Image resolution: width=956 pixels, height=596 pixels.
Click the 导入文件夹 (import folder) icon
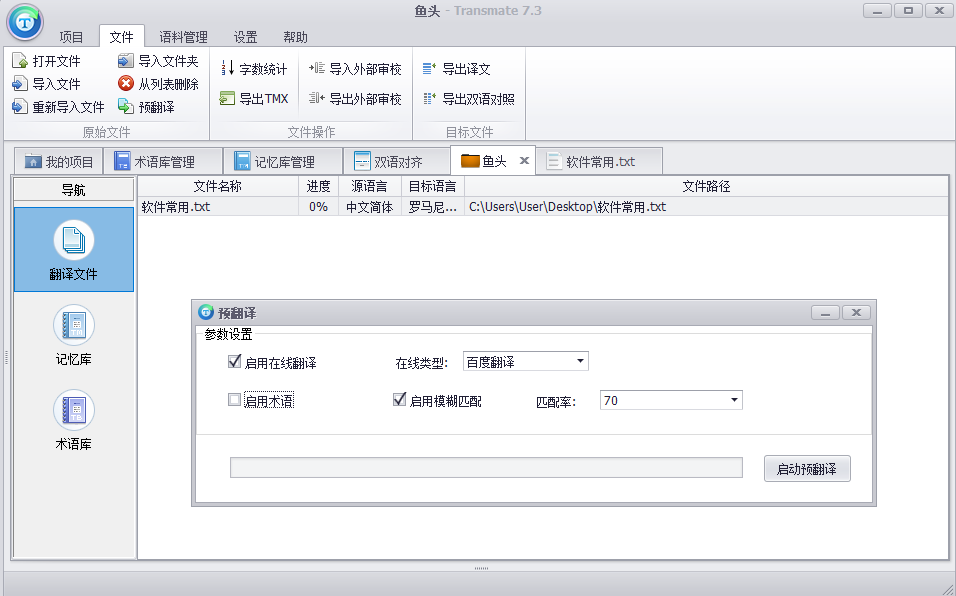click(x=126, y=61)
